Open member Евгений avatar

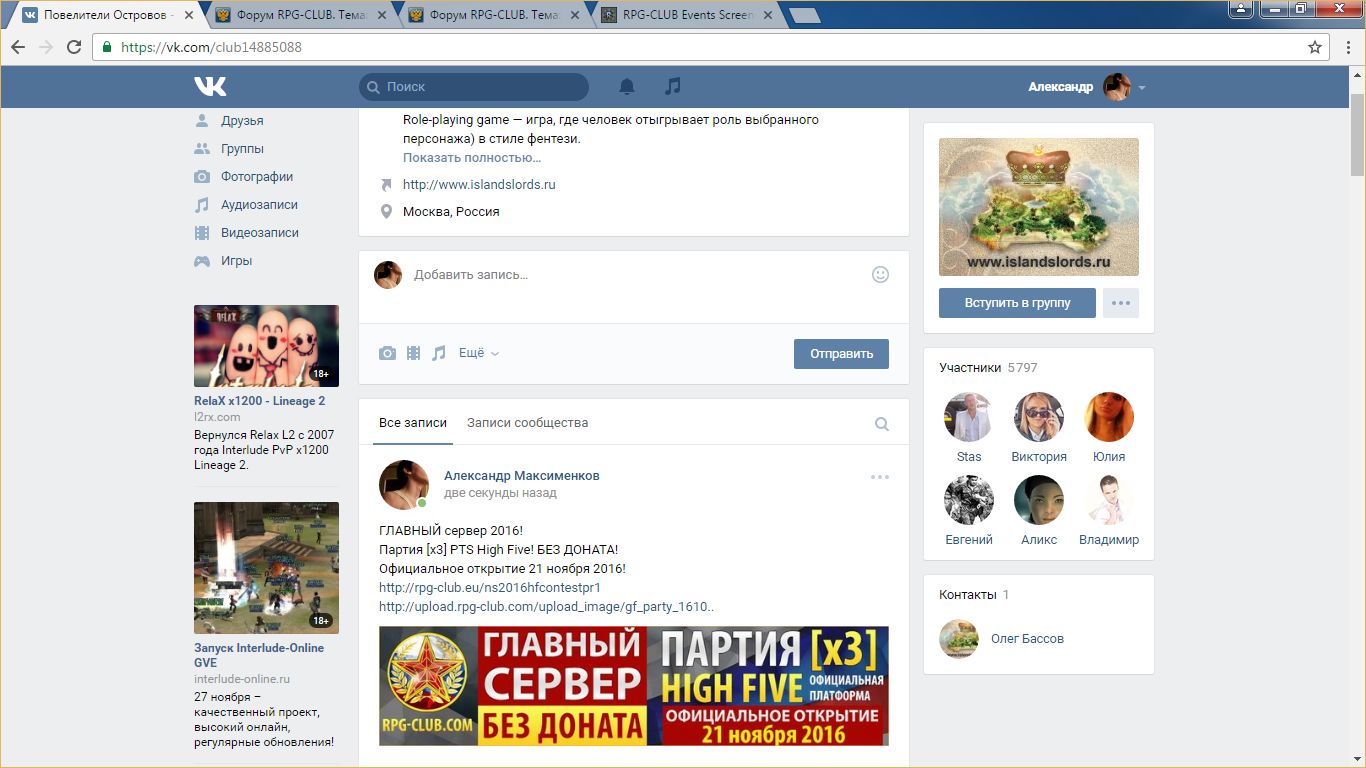[x=969, y=500]
